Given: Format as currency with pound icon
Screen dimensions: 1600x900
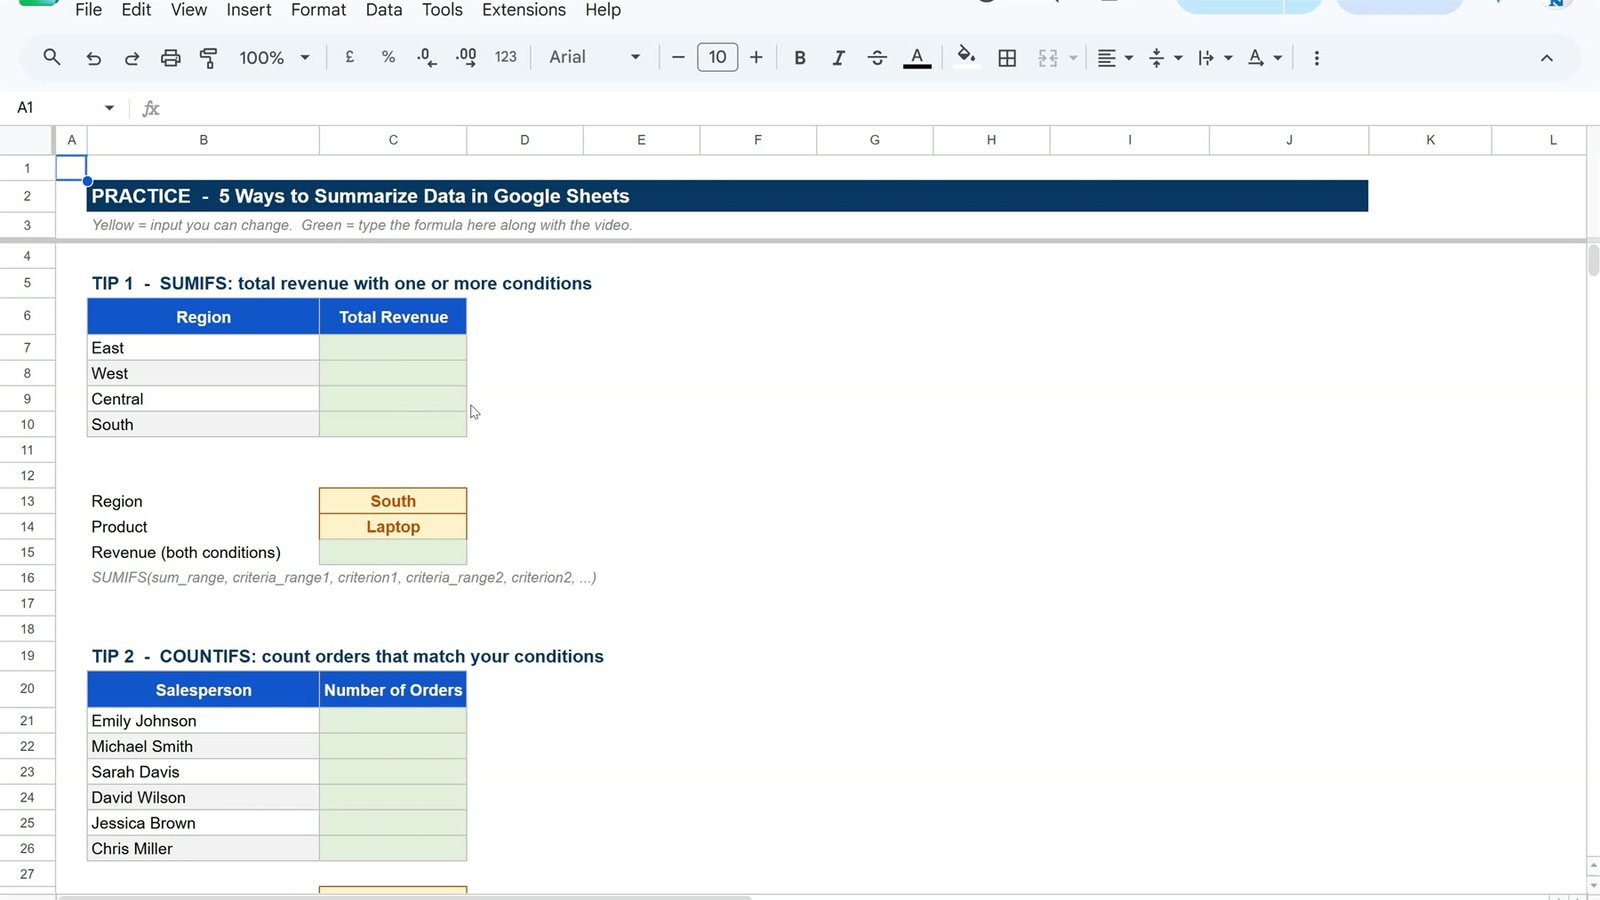Looking at the screenshot, I should (349, 57).
